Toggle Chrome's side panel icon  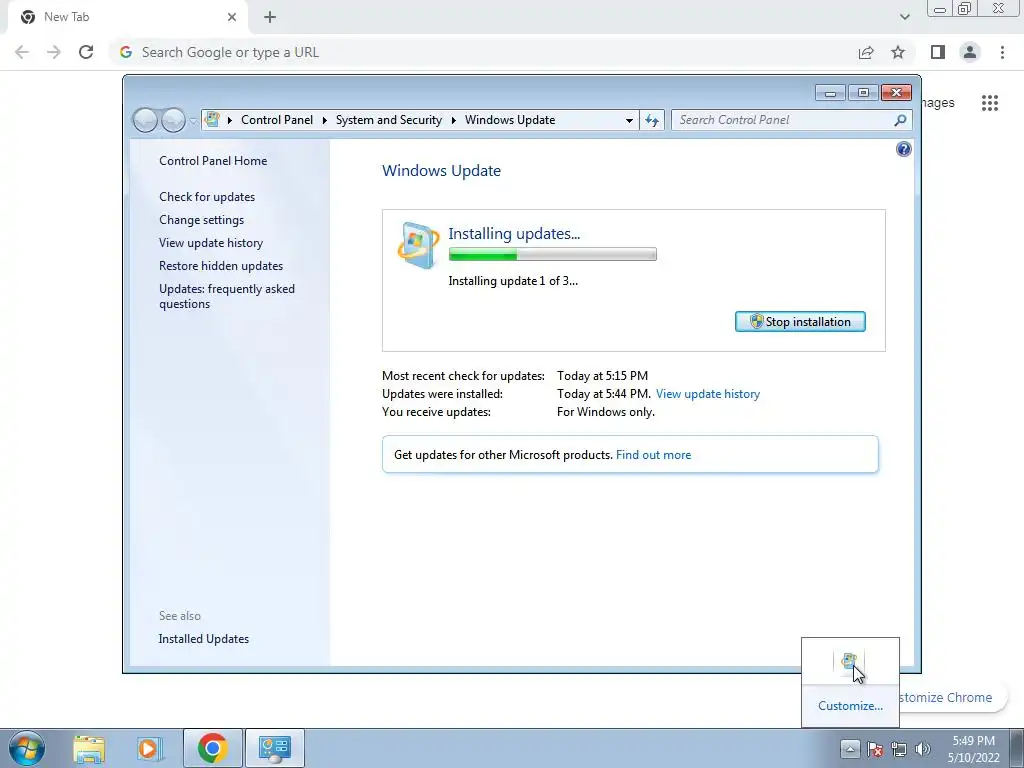pos(938,52)
